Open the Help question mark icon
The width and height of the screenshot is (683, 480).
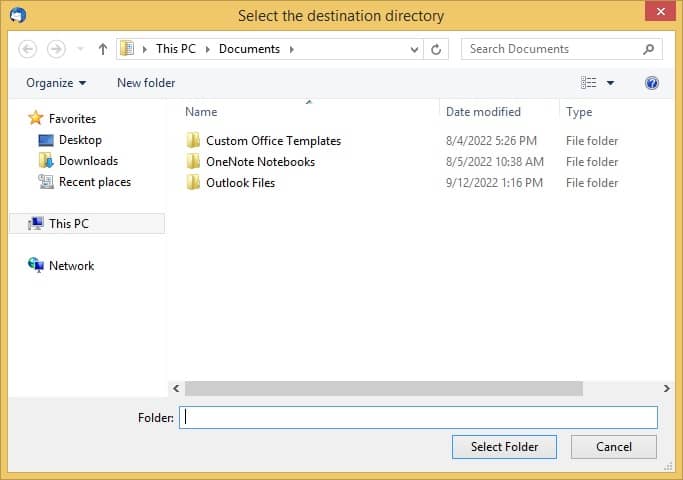(652, 83)
